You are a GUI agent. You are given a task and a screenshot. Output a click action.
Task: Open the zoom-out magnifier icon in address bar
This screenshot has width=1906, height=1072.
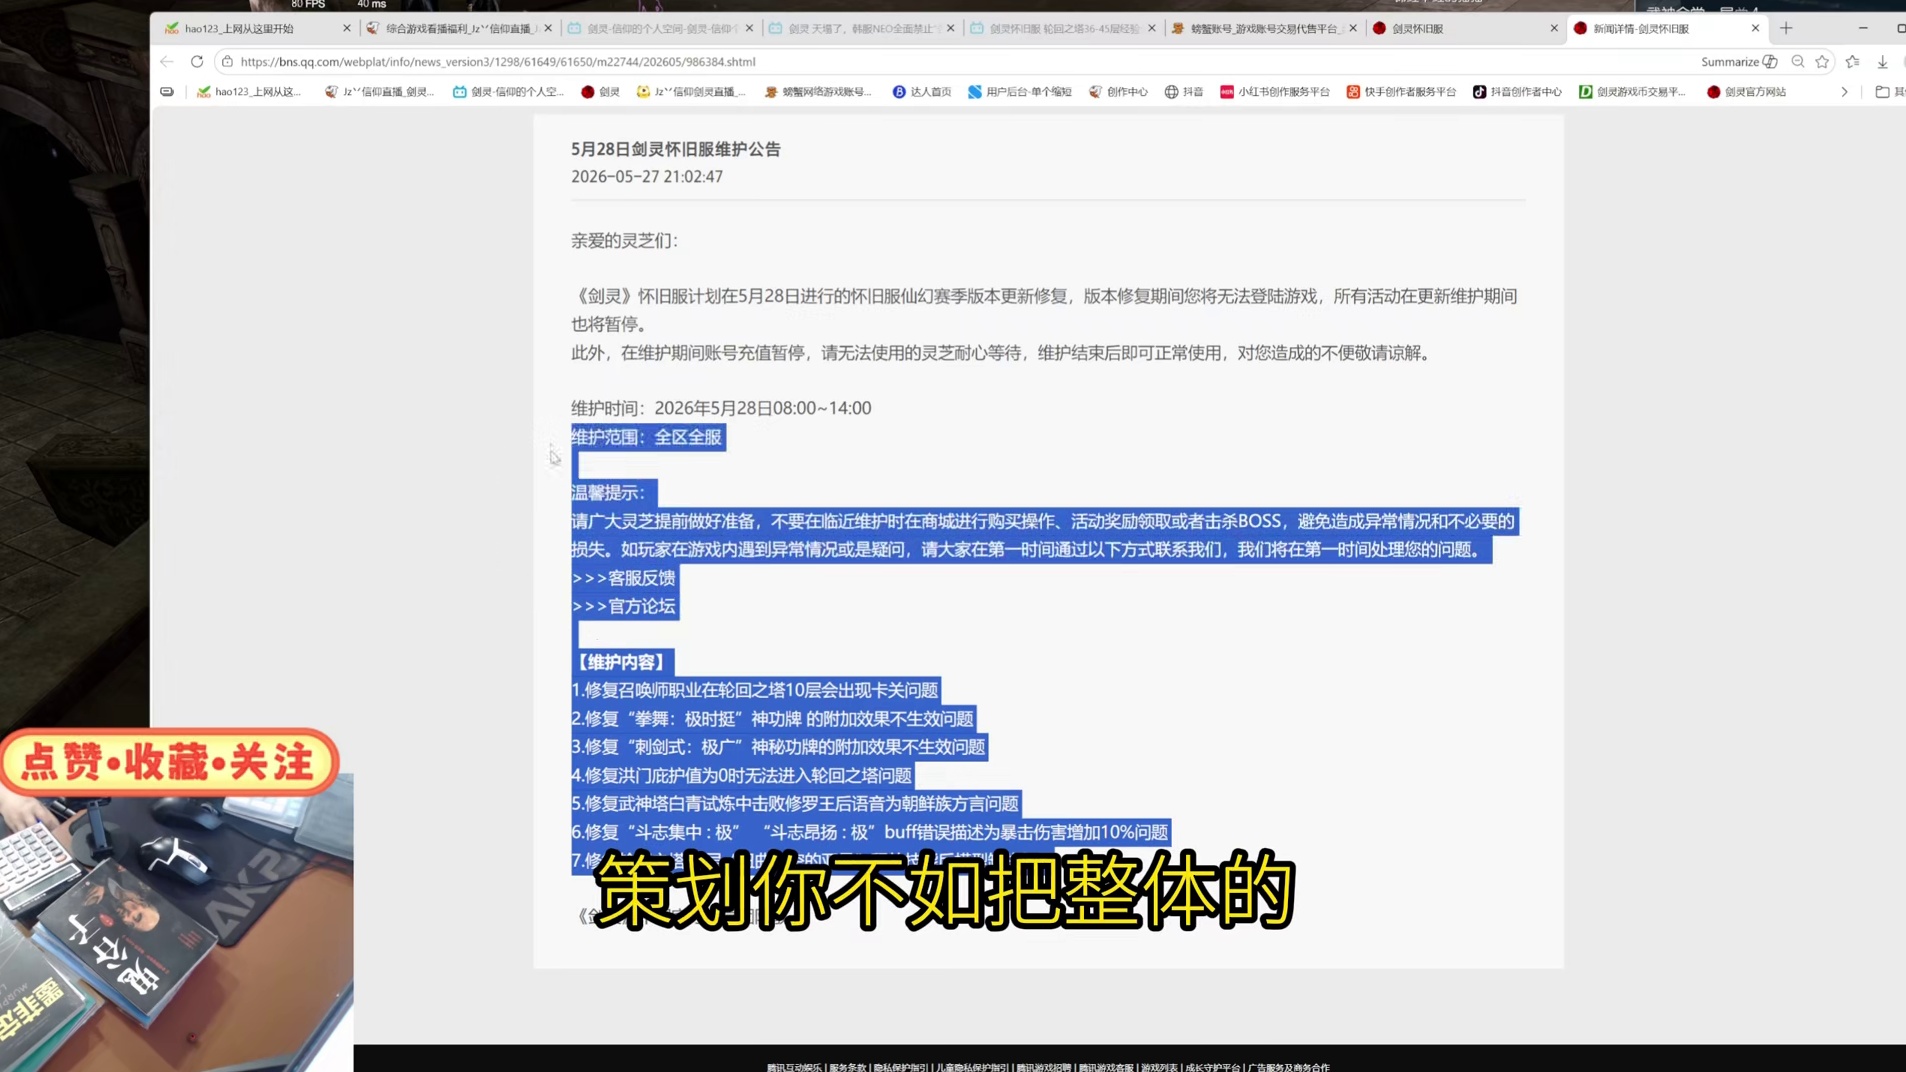pos(1798,62)
